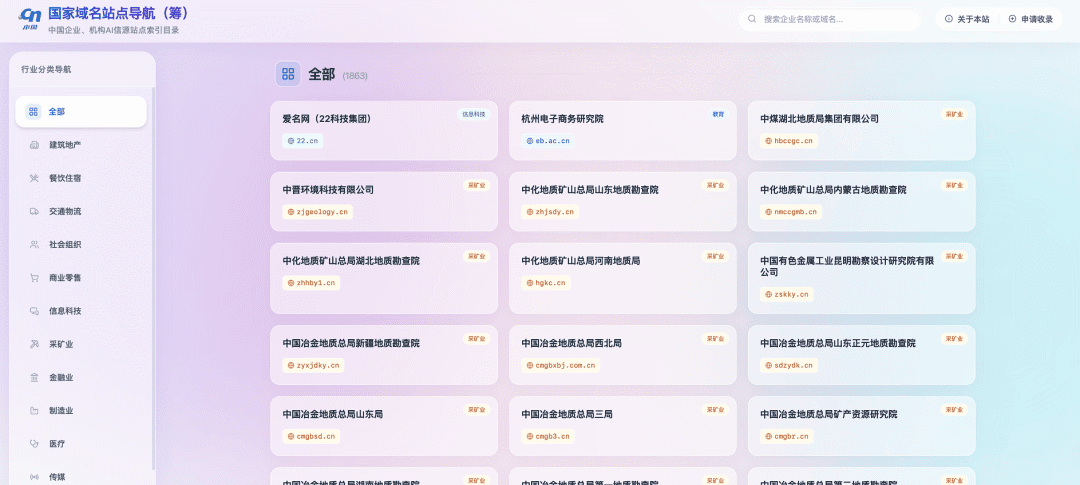Click the 中国冶金地质总局新疆地质勘查院 title
The height and width of the screenshot is (485, 1080).
(351, 343)
